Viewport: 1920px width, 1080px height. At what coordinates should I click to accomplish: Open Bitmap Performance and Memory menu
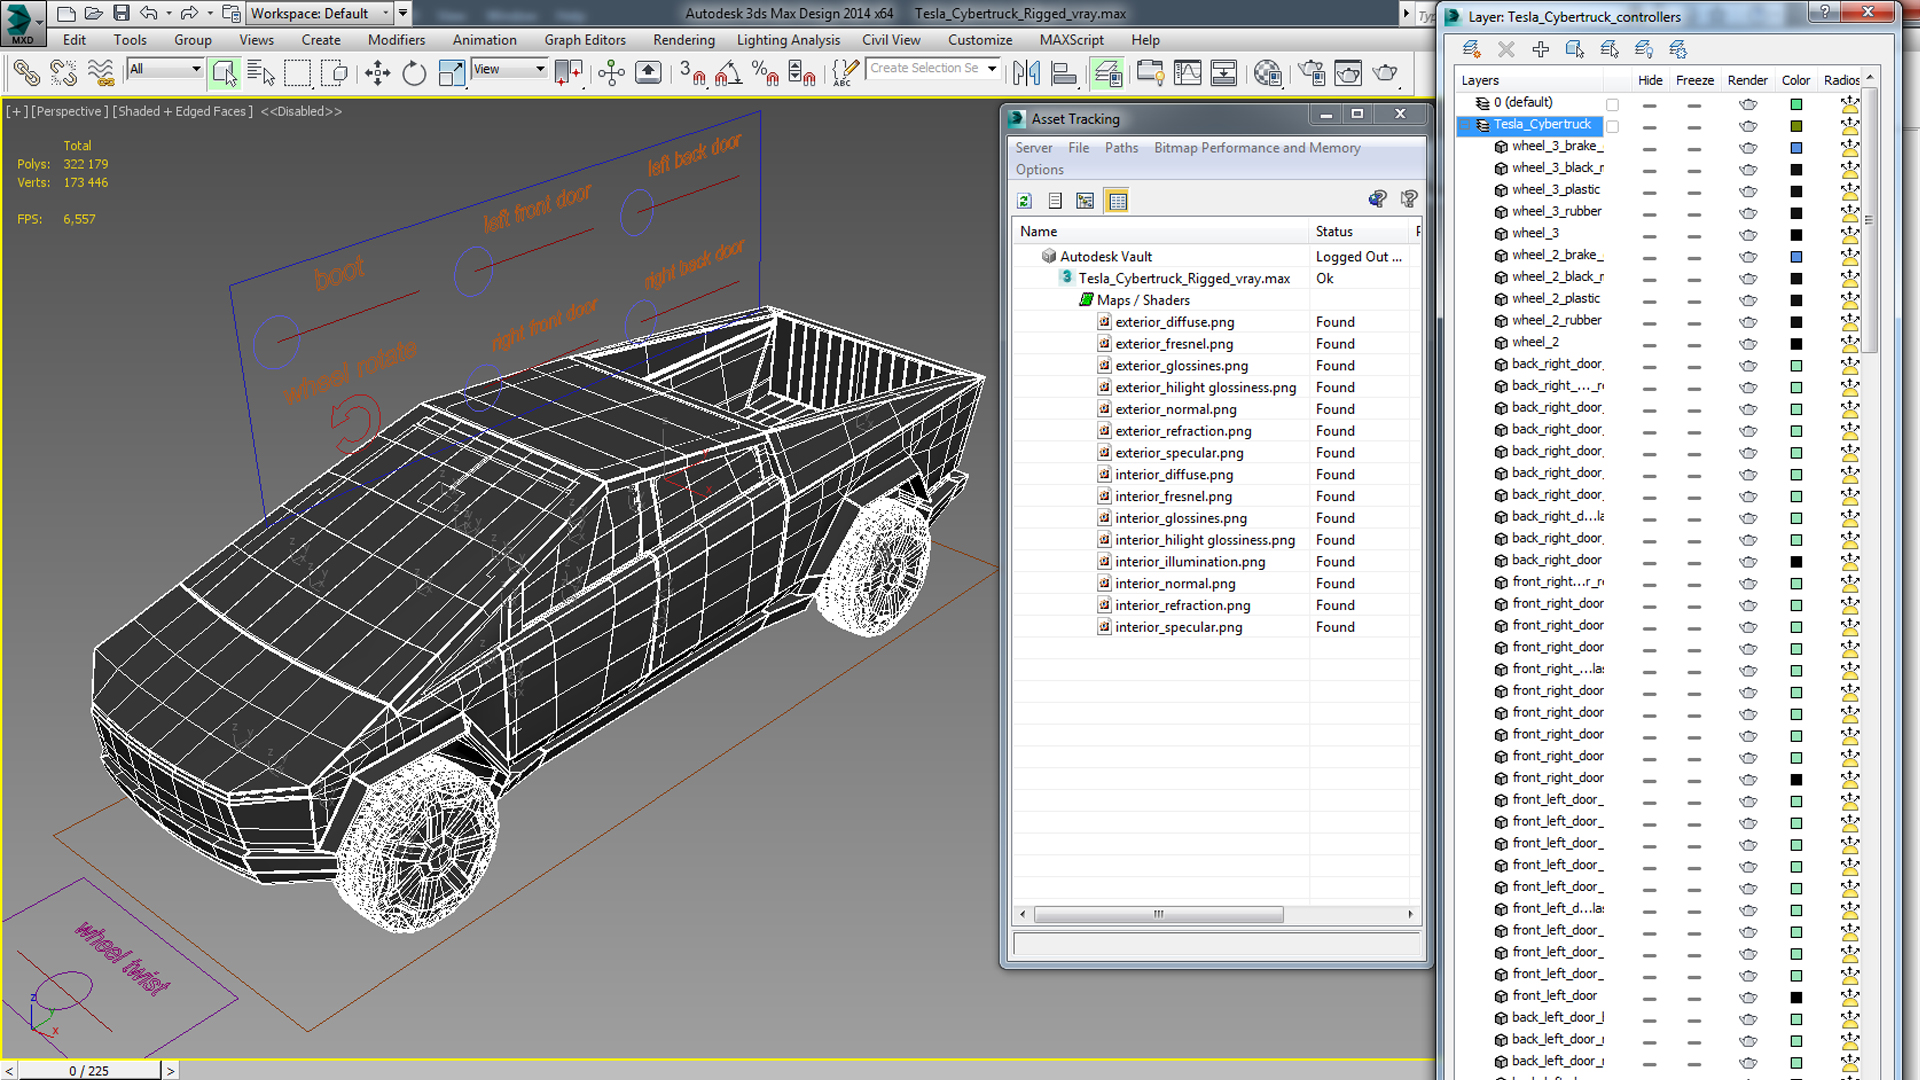[x=1257, y=148]
